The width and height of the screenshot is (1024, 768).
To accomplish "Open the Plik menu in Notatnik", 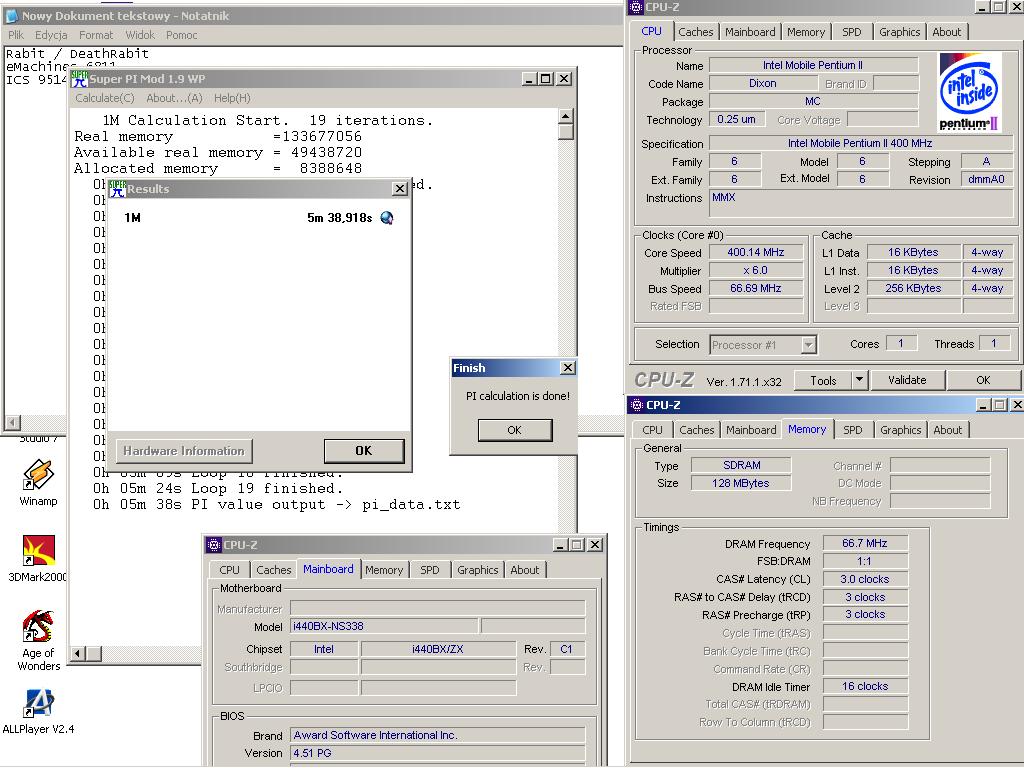I will tap(16, 35).
